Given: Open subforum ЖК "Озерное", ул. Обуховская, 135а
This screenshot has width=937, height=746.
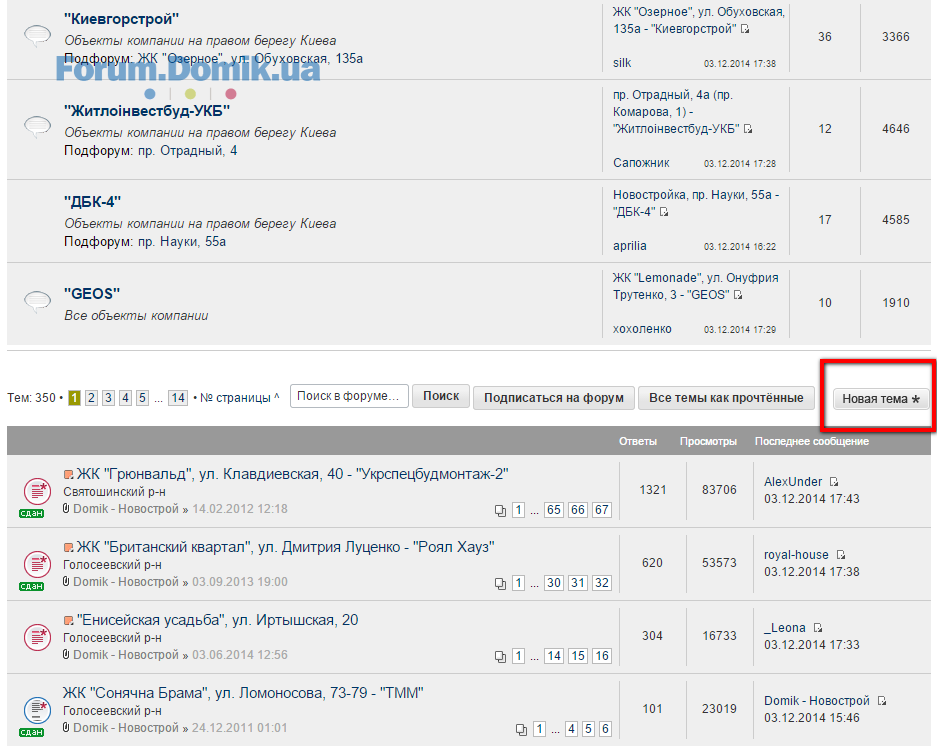Looking at the screenshot, I should tap(250, 59).
